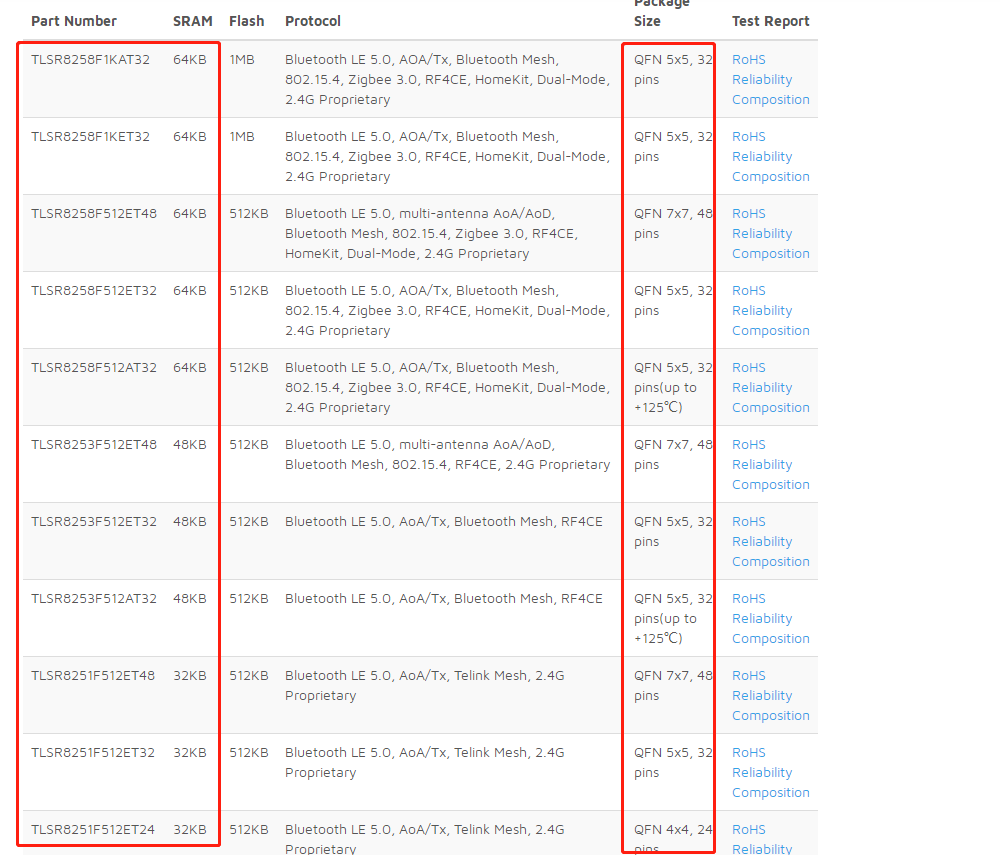Click 512KB flash value for TLSR8253F512AT32
Viewport: 1000px width, 855px height.
click(x=249, y=599)
